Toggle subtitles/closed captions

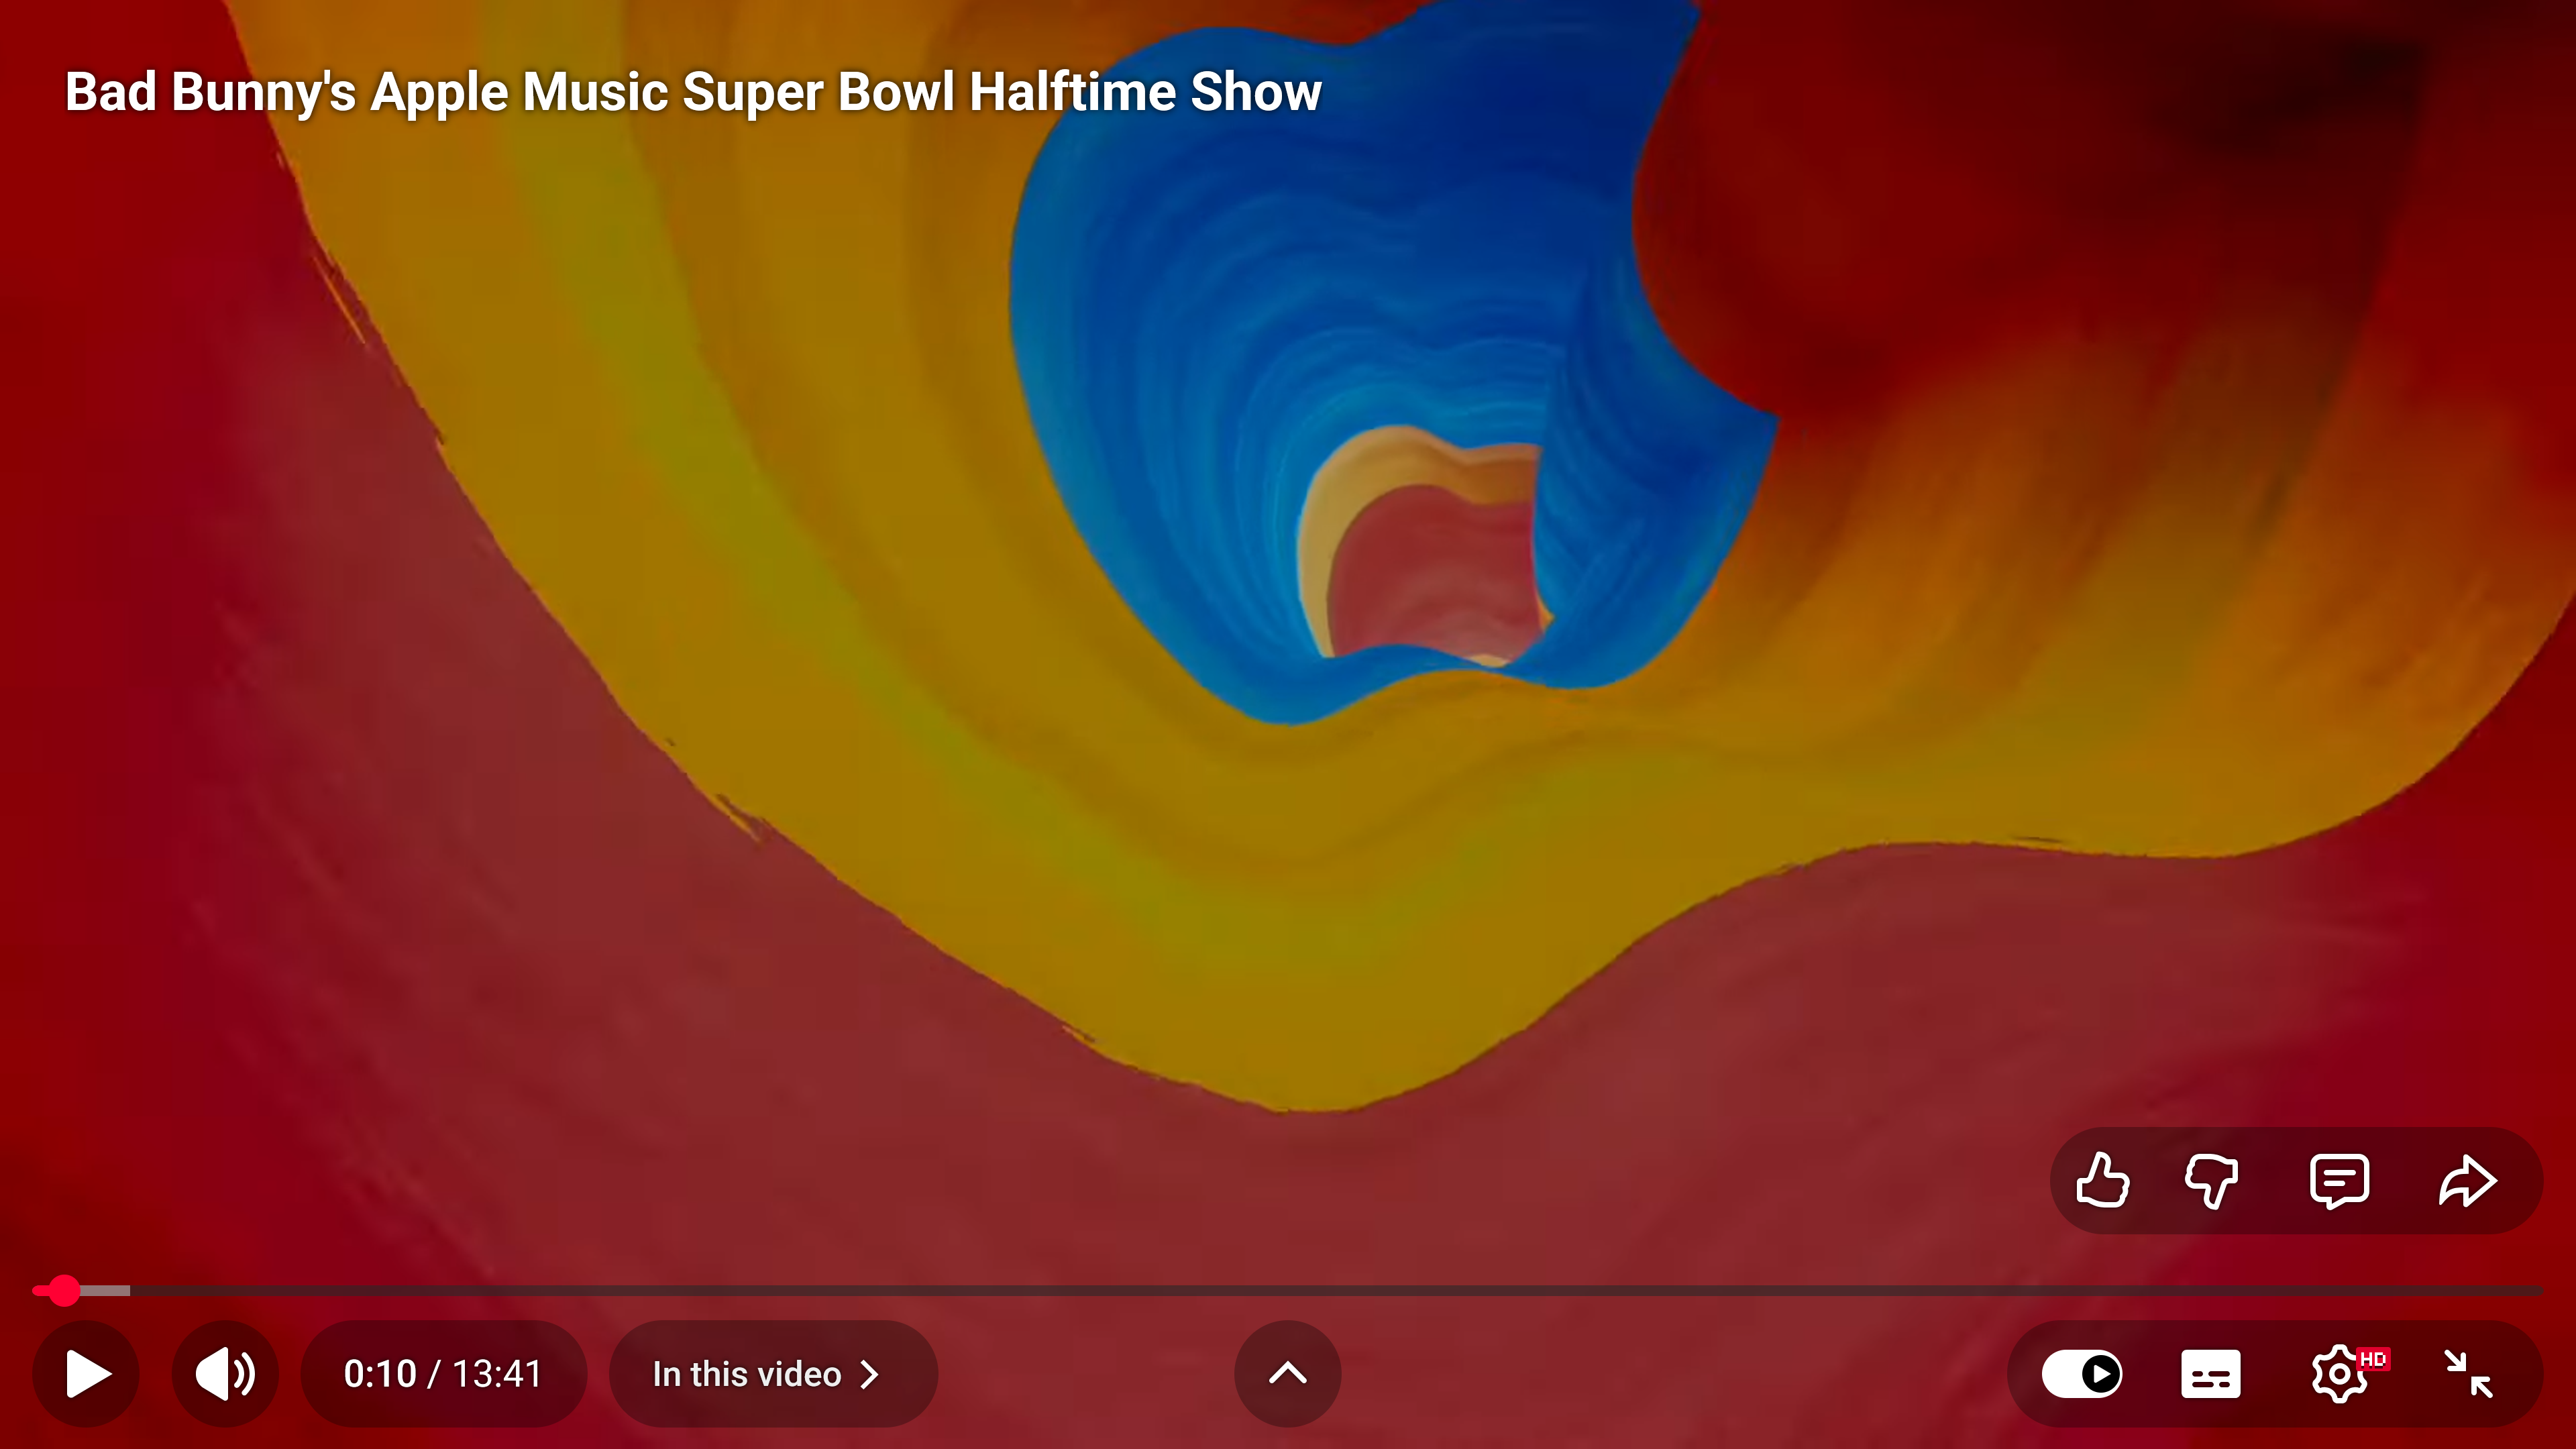[2210, 1374]
